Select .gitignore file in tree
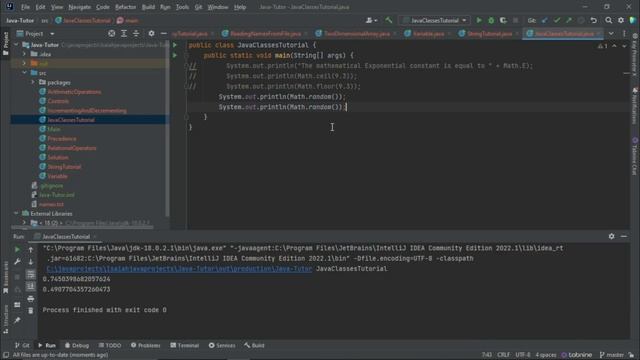Viewport: 640px width, 360px height. point(51,186)
